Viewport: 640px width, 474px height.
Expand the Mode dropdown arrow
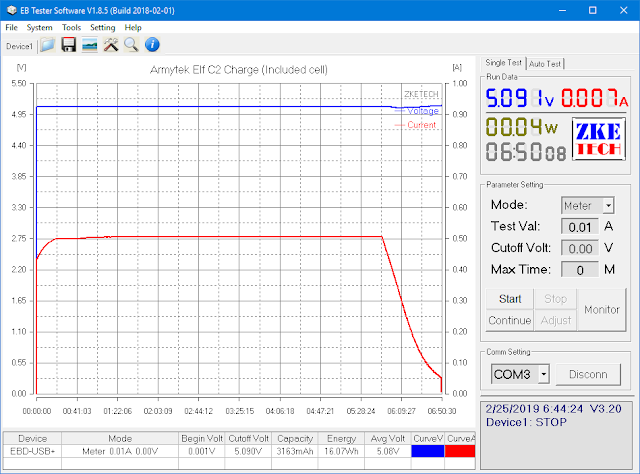[608, 205]
